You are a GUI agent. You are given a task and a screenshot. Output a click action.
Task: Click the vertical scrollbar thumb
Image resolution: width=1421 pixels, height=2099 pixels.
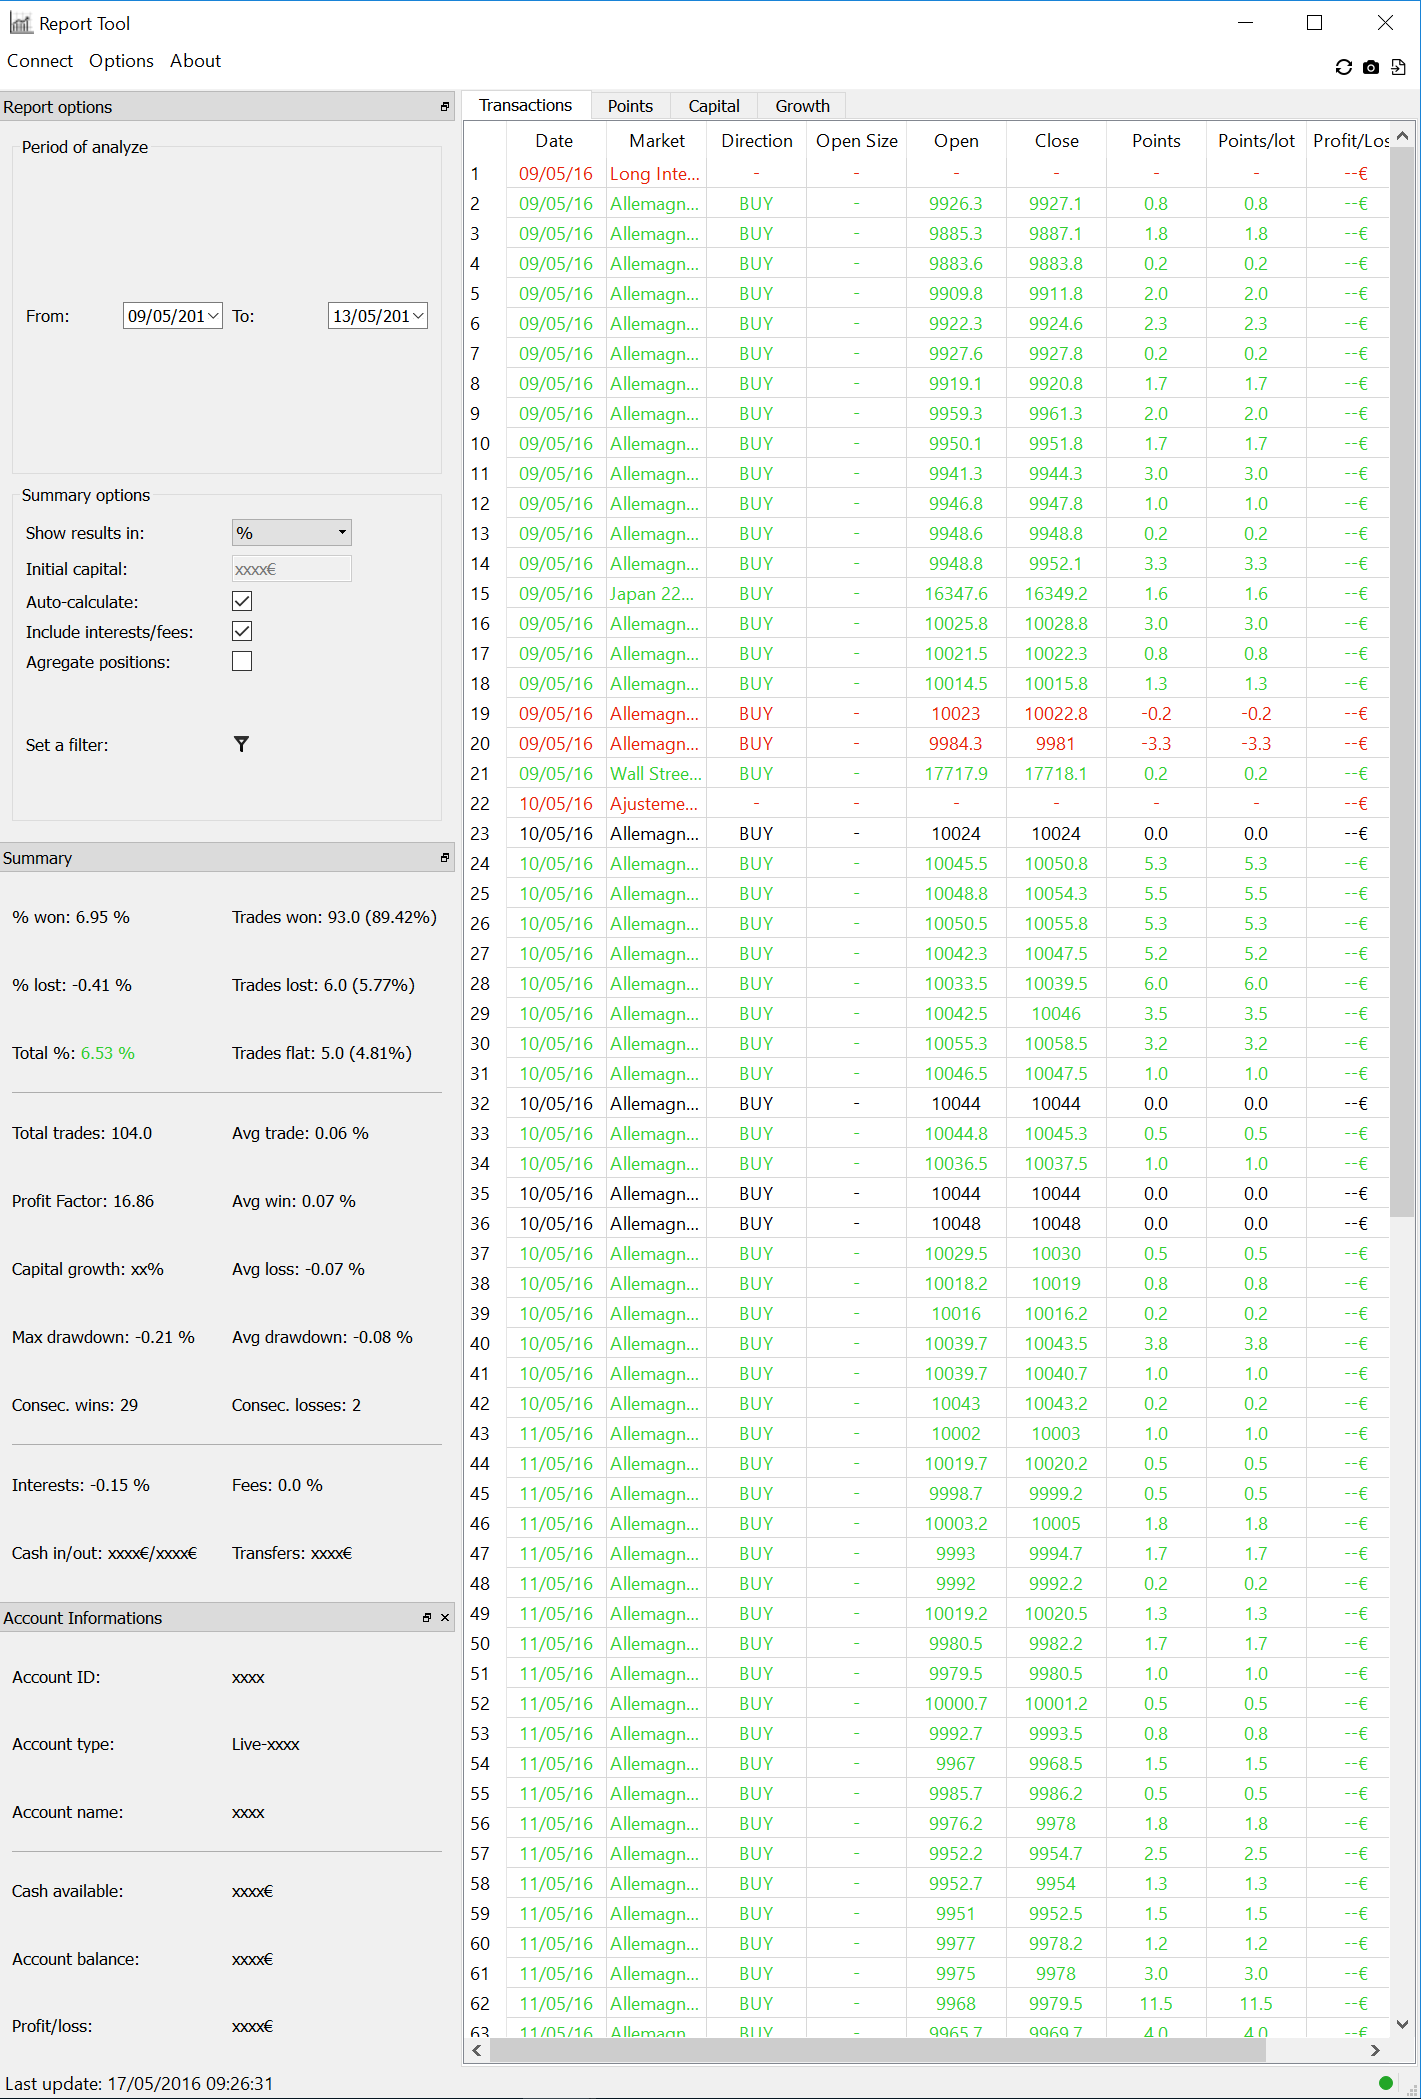[x=1402, y=682]
